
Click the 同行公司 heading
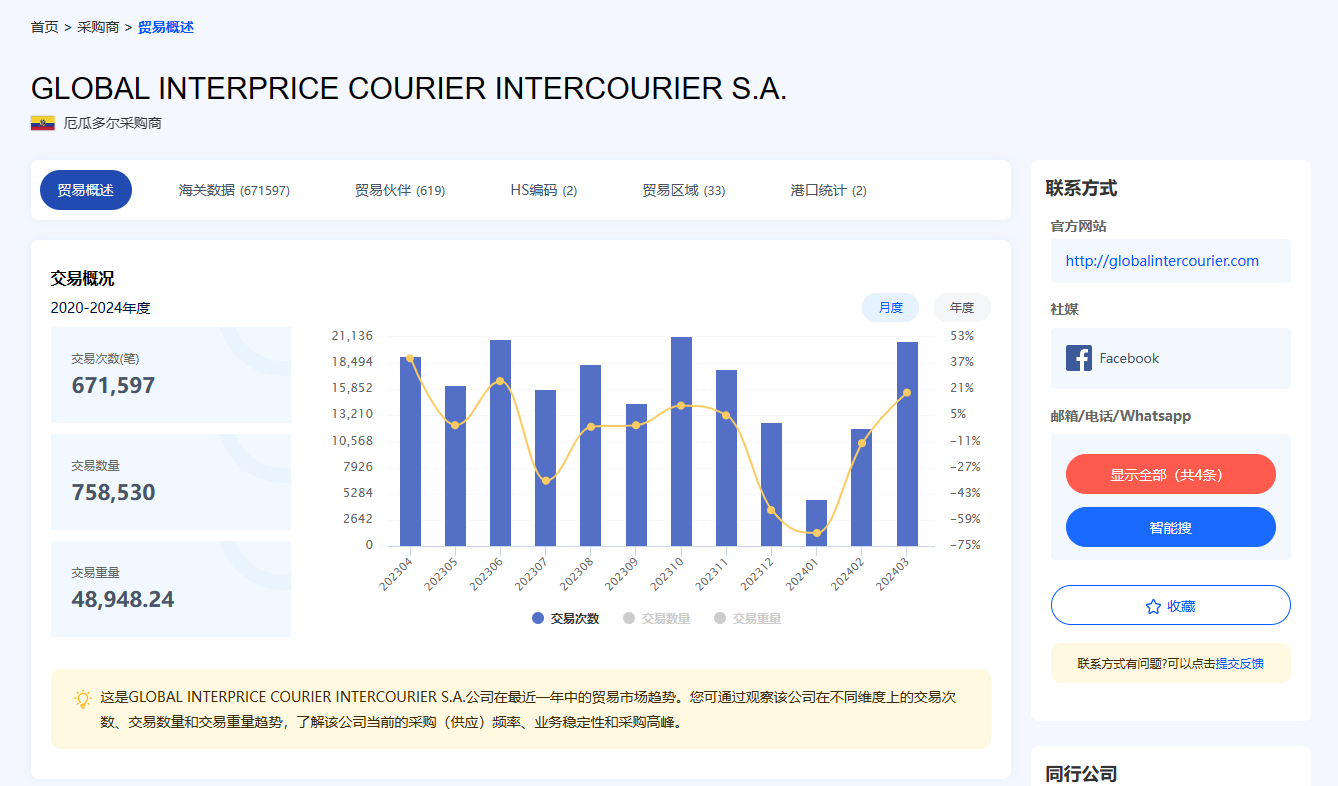(x=1081, y=773)
